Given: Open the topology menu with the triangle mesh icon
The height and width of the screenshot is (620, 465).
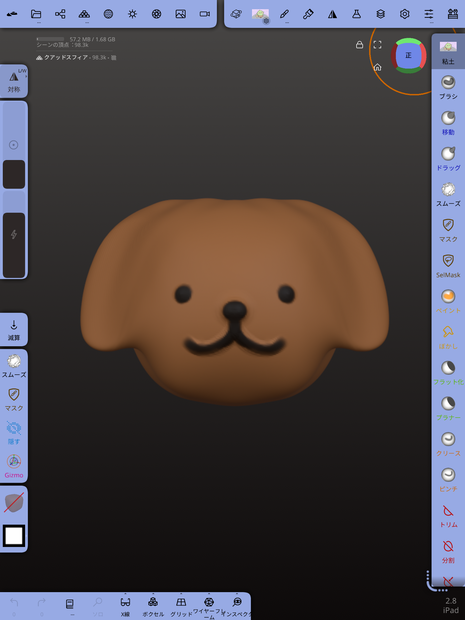Looking at the screenshot, I should point(84,14).
